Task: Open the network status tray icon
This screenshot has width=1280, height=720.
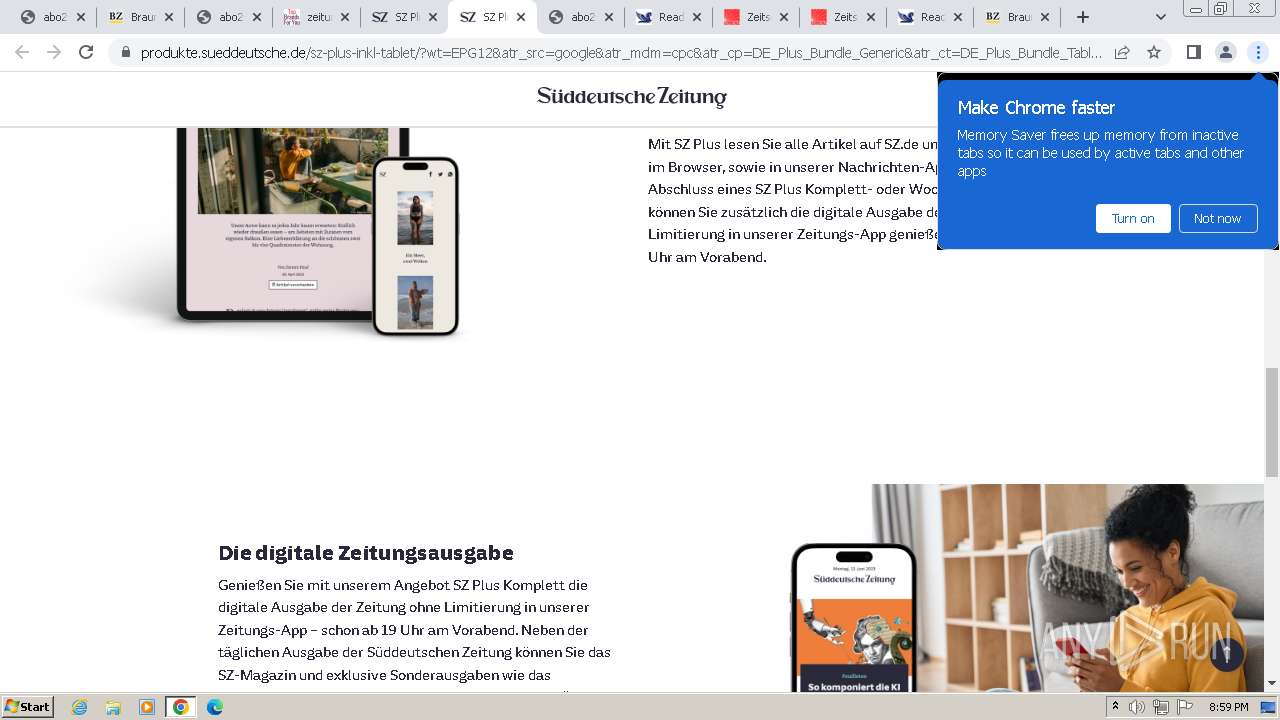Action: (x=1161, y=707)
